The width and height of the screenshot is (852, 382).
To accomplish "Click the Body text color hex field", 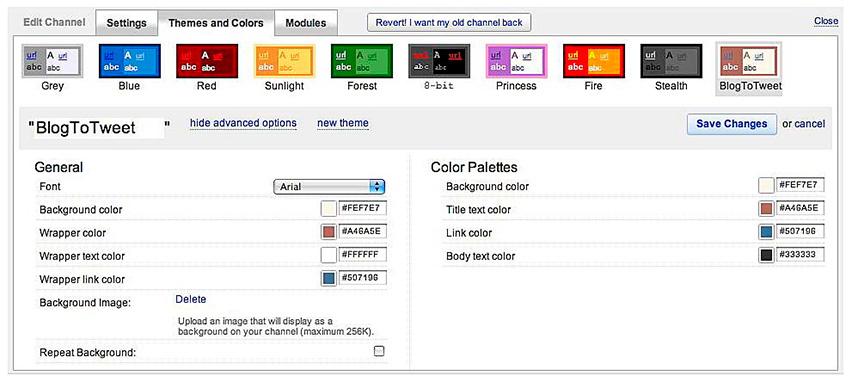I will tap(800, 255).
